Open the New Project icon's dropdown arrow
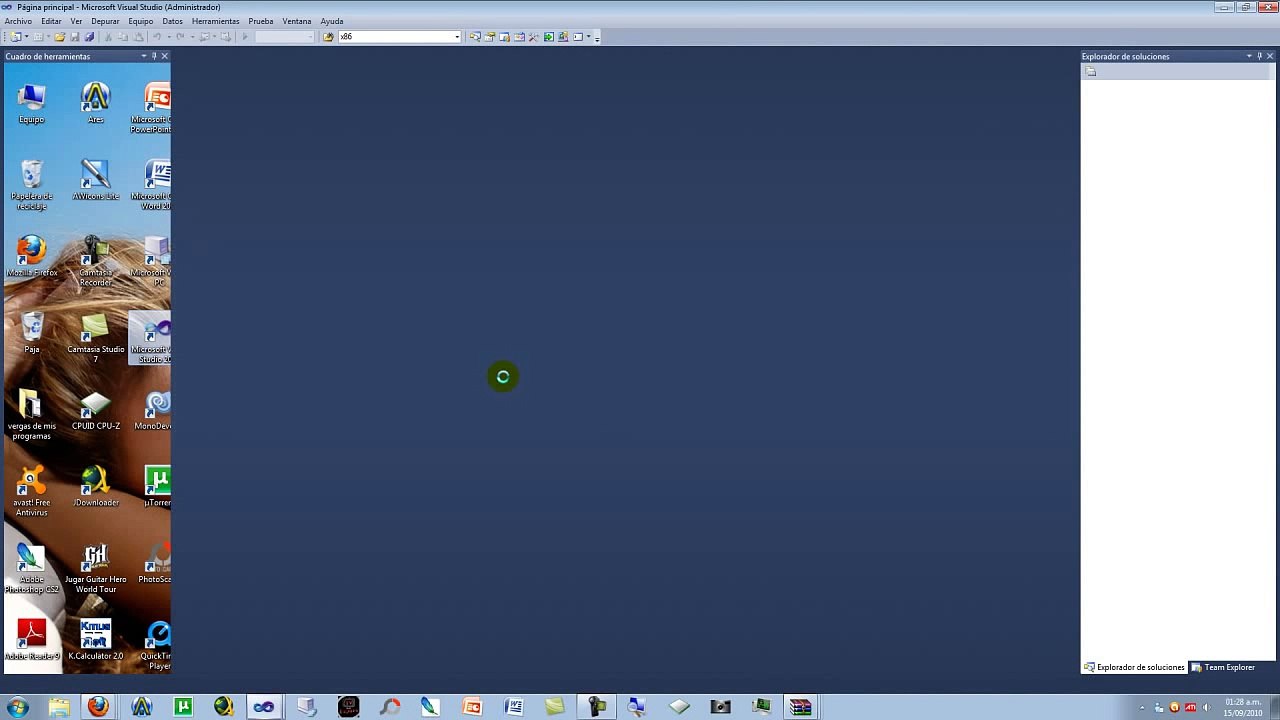This screenshot has width=1280, height=720. [x=27, y=36]
